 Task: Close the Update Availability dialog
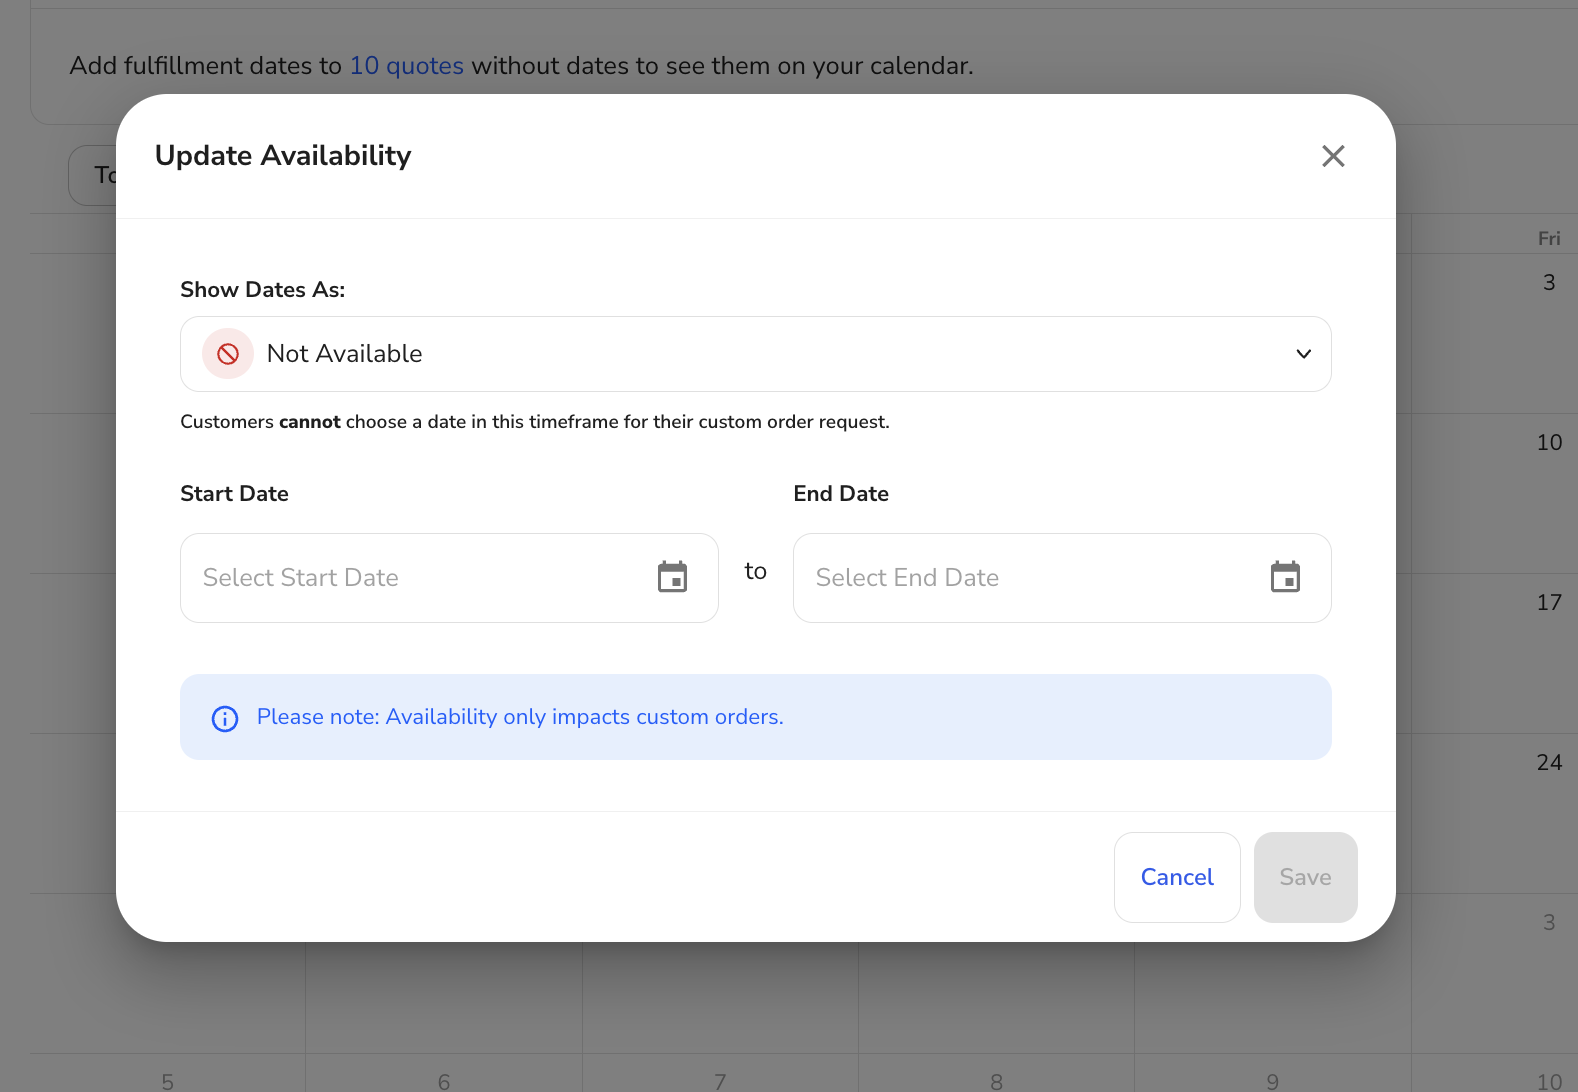click(1333, 156)
